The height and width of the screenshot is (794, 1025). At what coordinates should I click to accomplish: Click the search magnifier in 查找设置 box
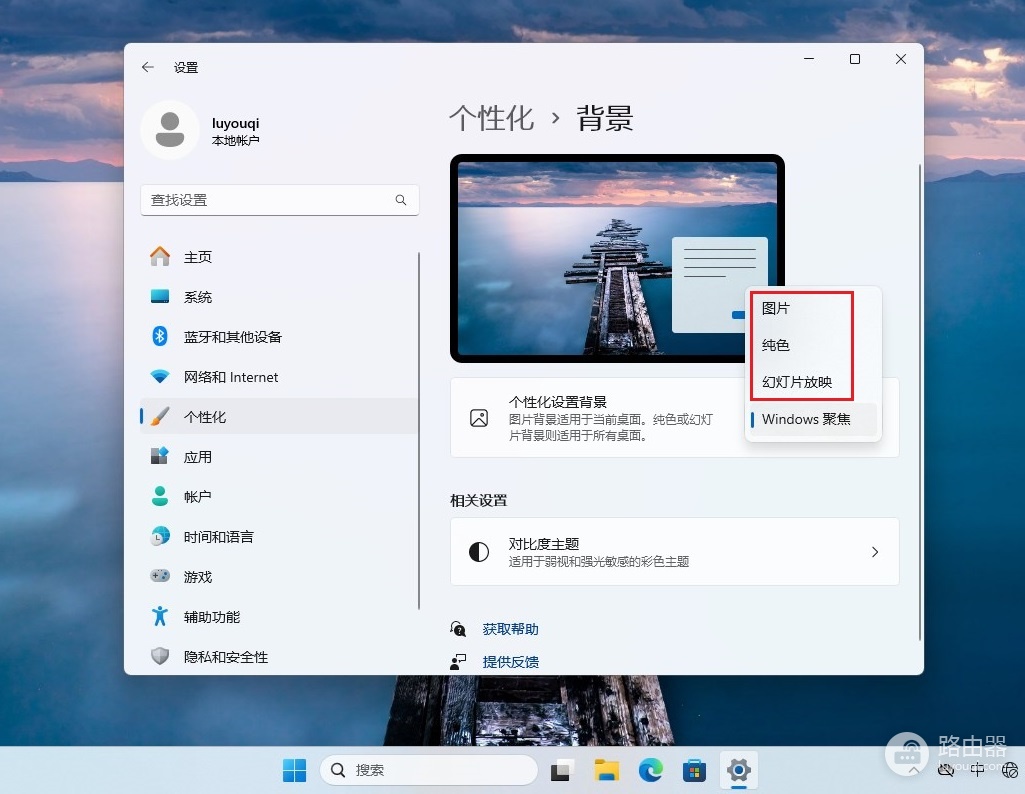pos(401,200)
